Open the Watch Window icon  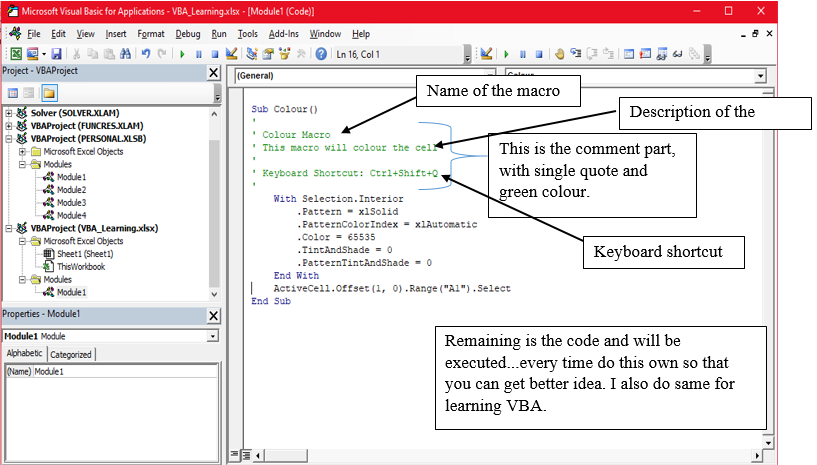[x=662, y=54]
